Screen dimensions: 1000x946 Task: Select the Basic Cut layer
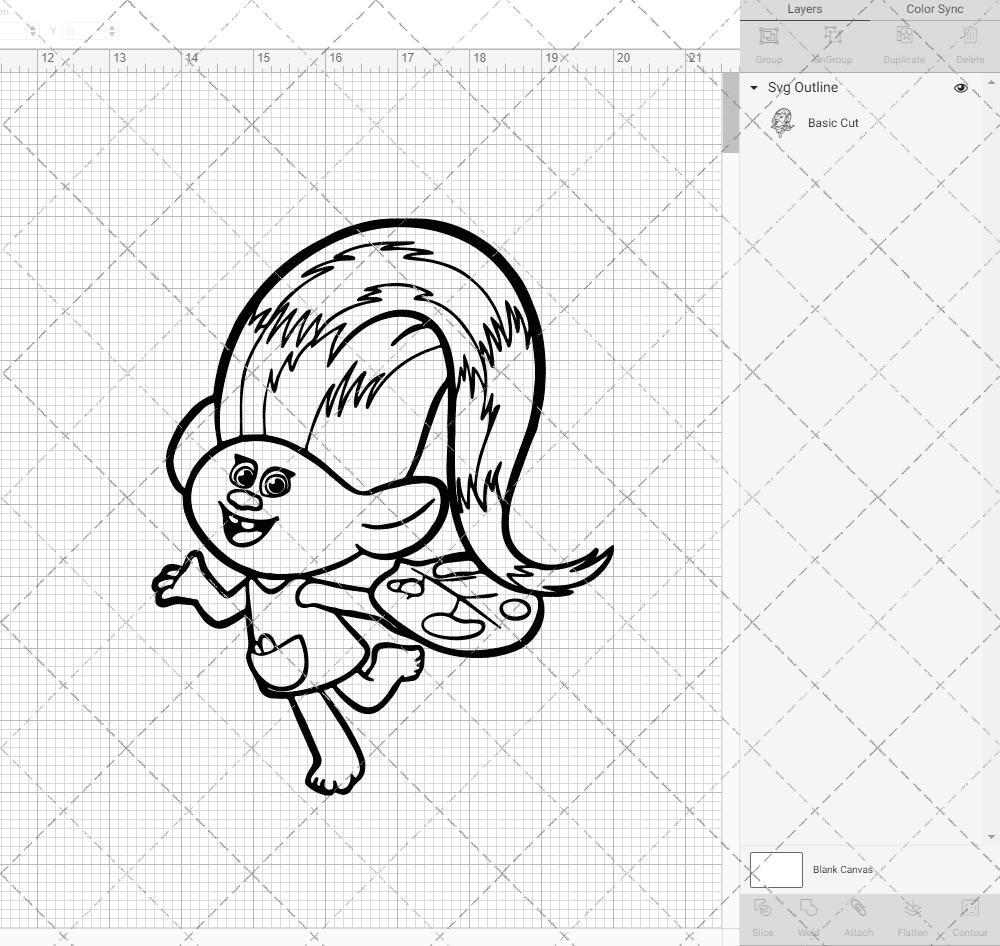tap(834, 123)
